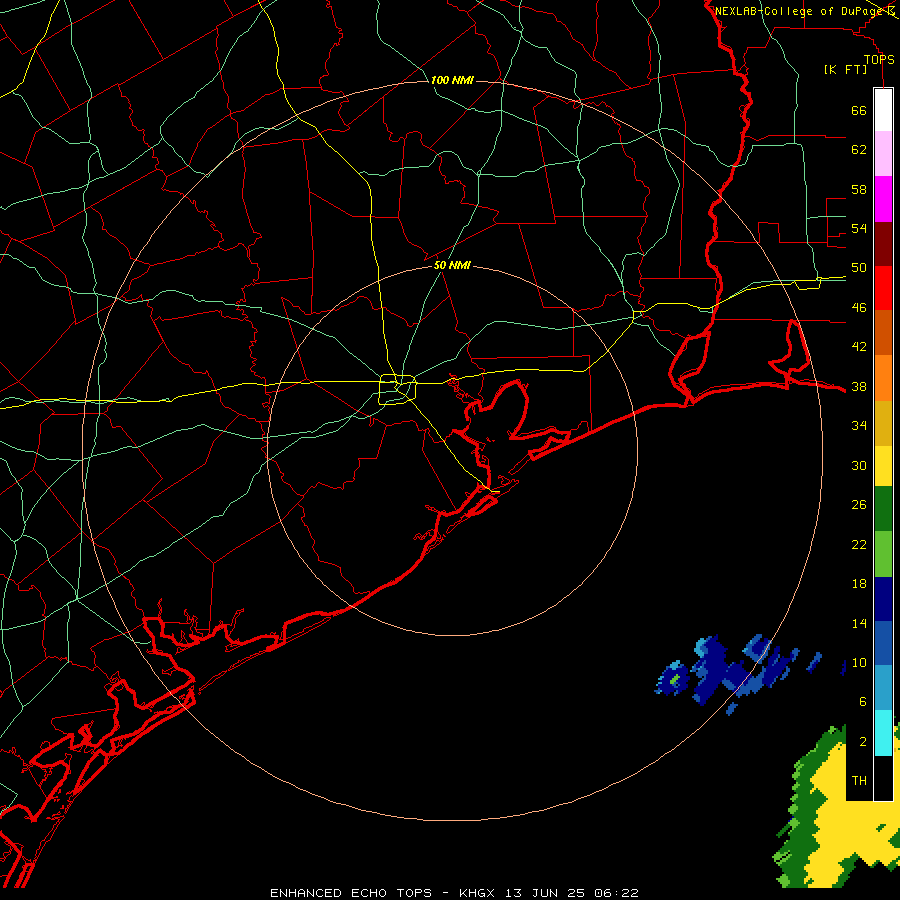Click the '100 NMI' range ring label
The width and height of the screenshot is (900, 900).
coord(452,80)
